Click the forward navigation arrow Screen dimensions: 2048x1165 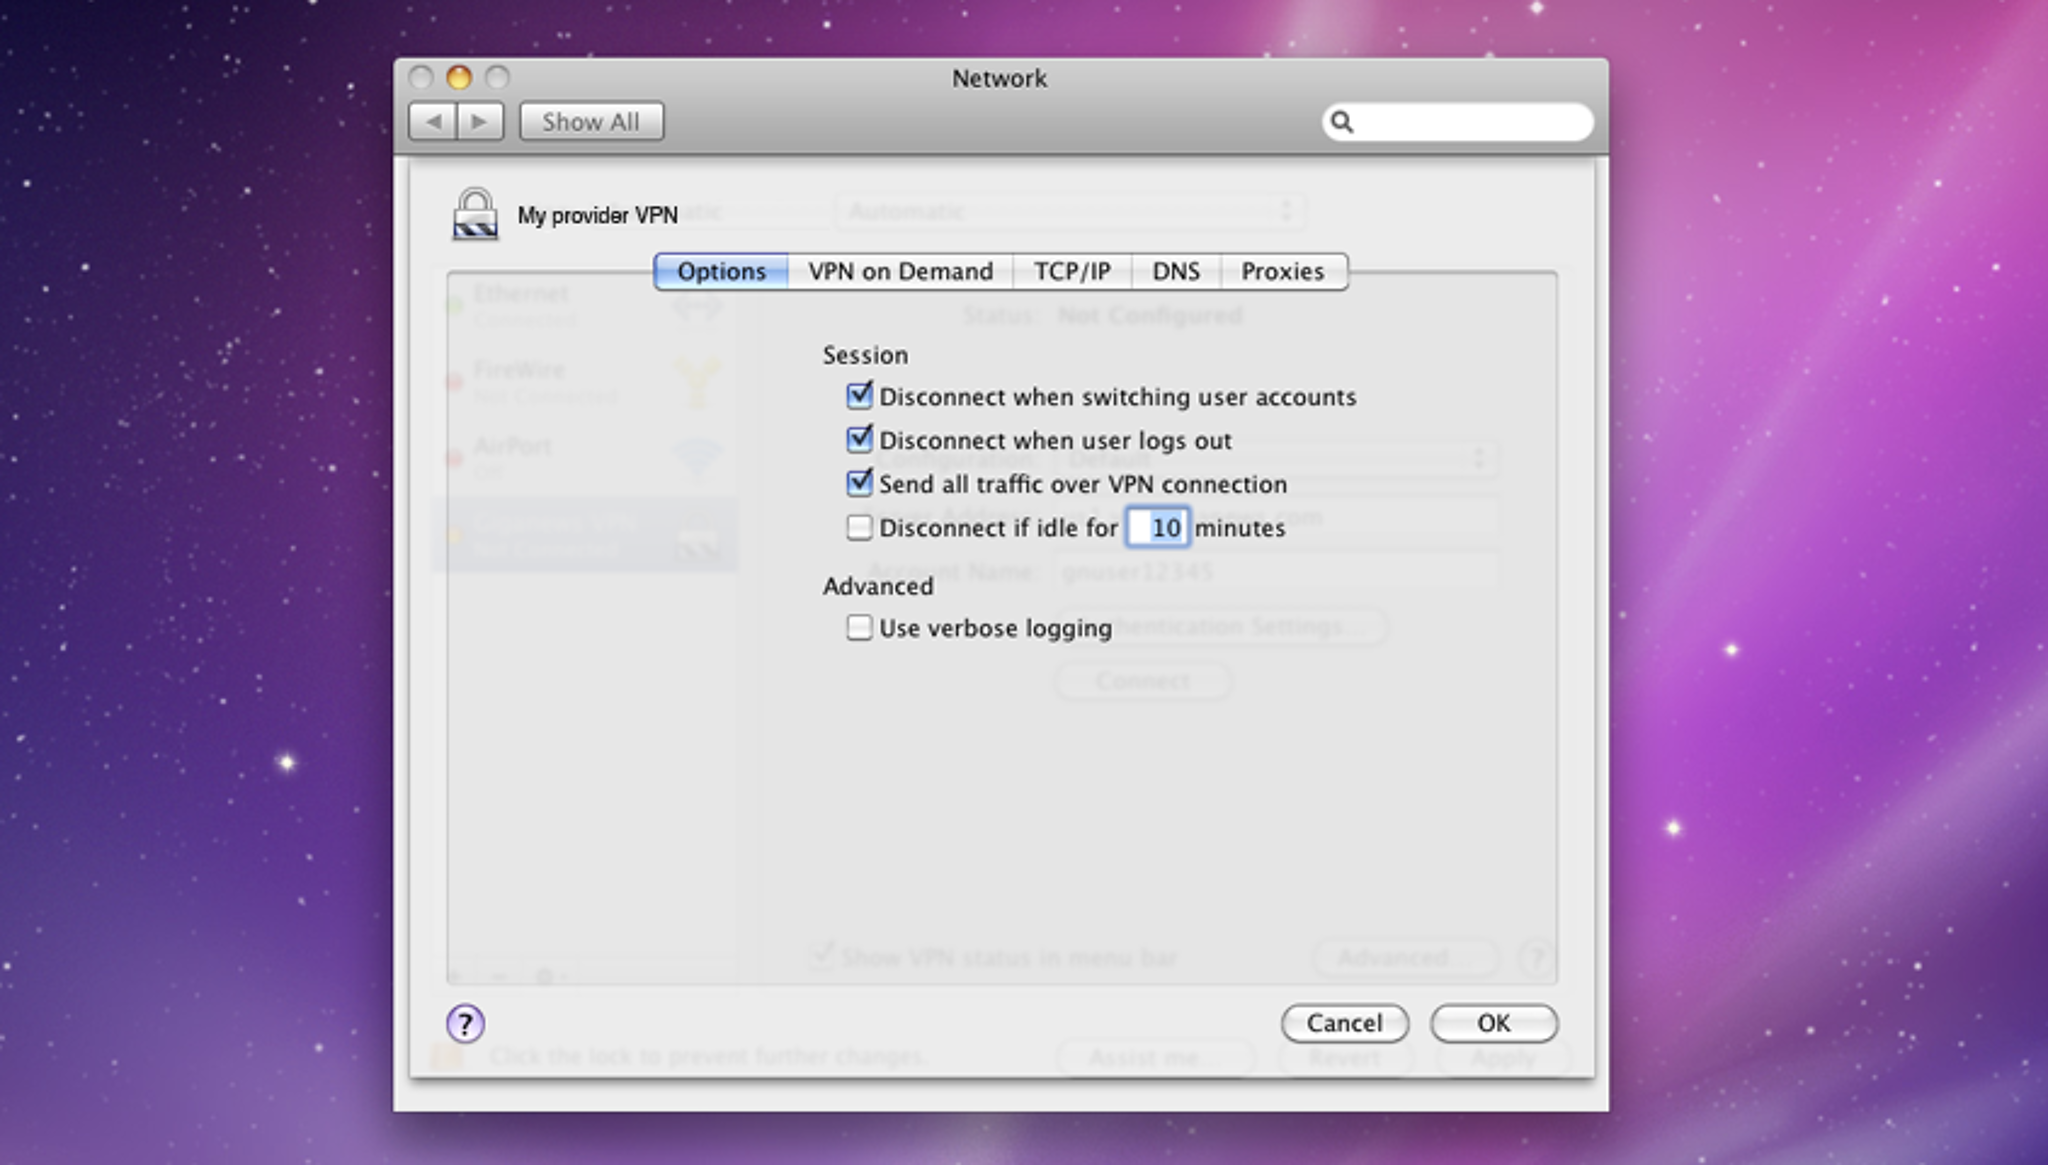point(480,121)
